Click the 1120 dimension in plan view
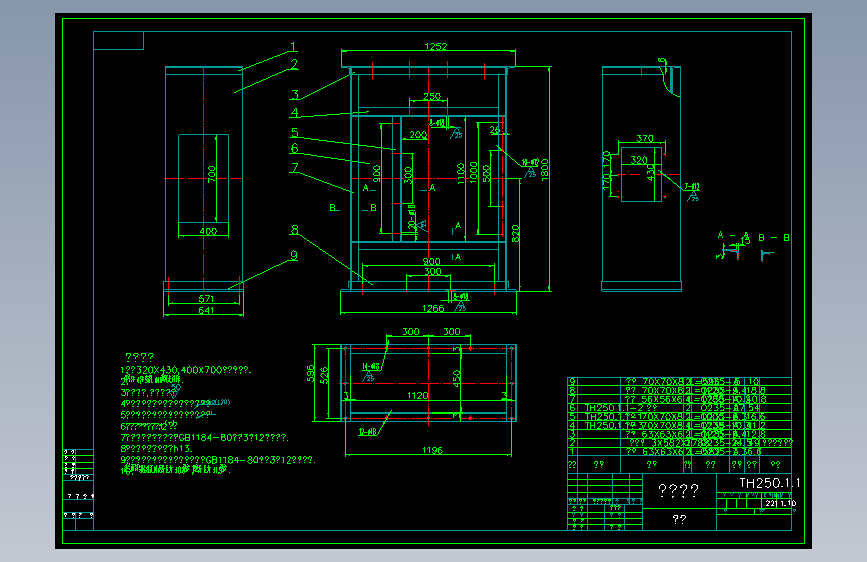Image resolution: width=867 pixels, height=562 pixels. pos(417,396)
